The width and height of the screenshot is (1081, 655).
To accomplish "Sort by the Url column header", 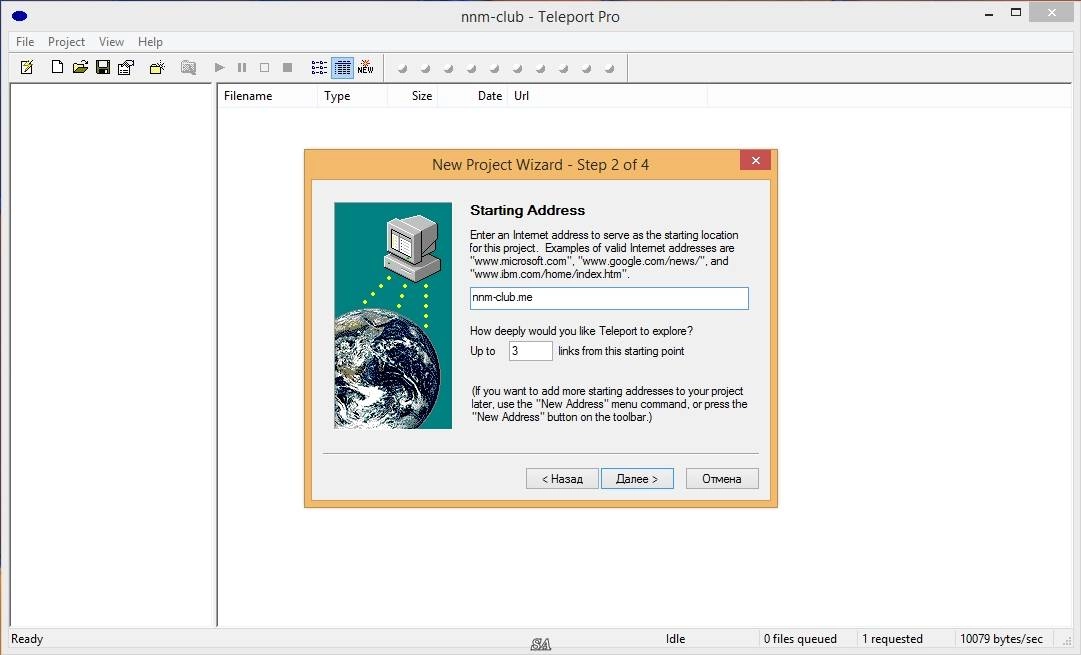I will click(607, 96).
